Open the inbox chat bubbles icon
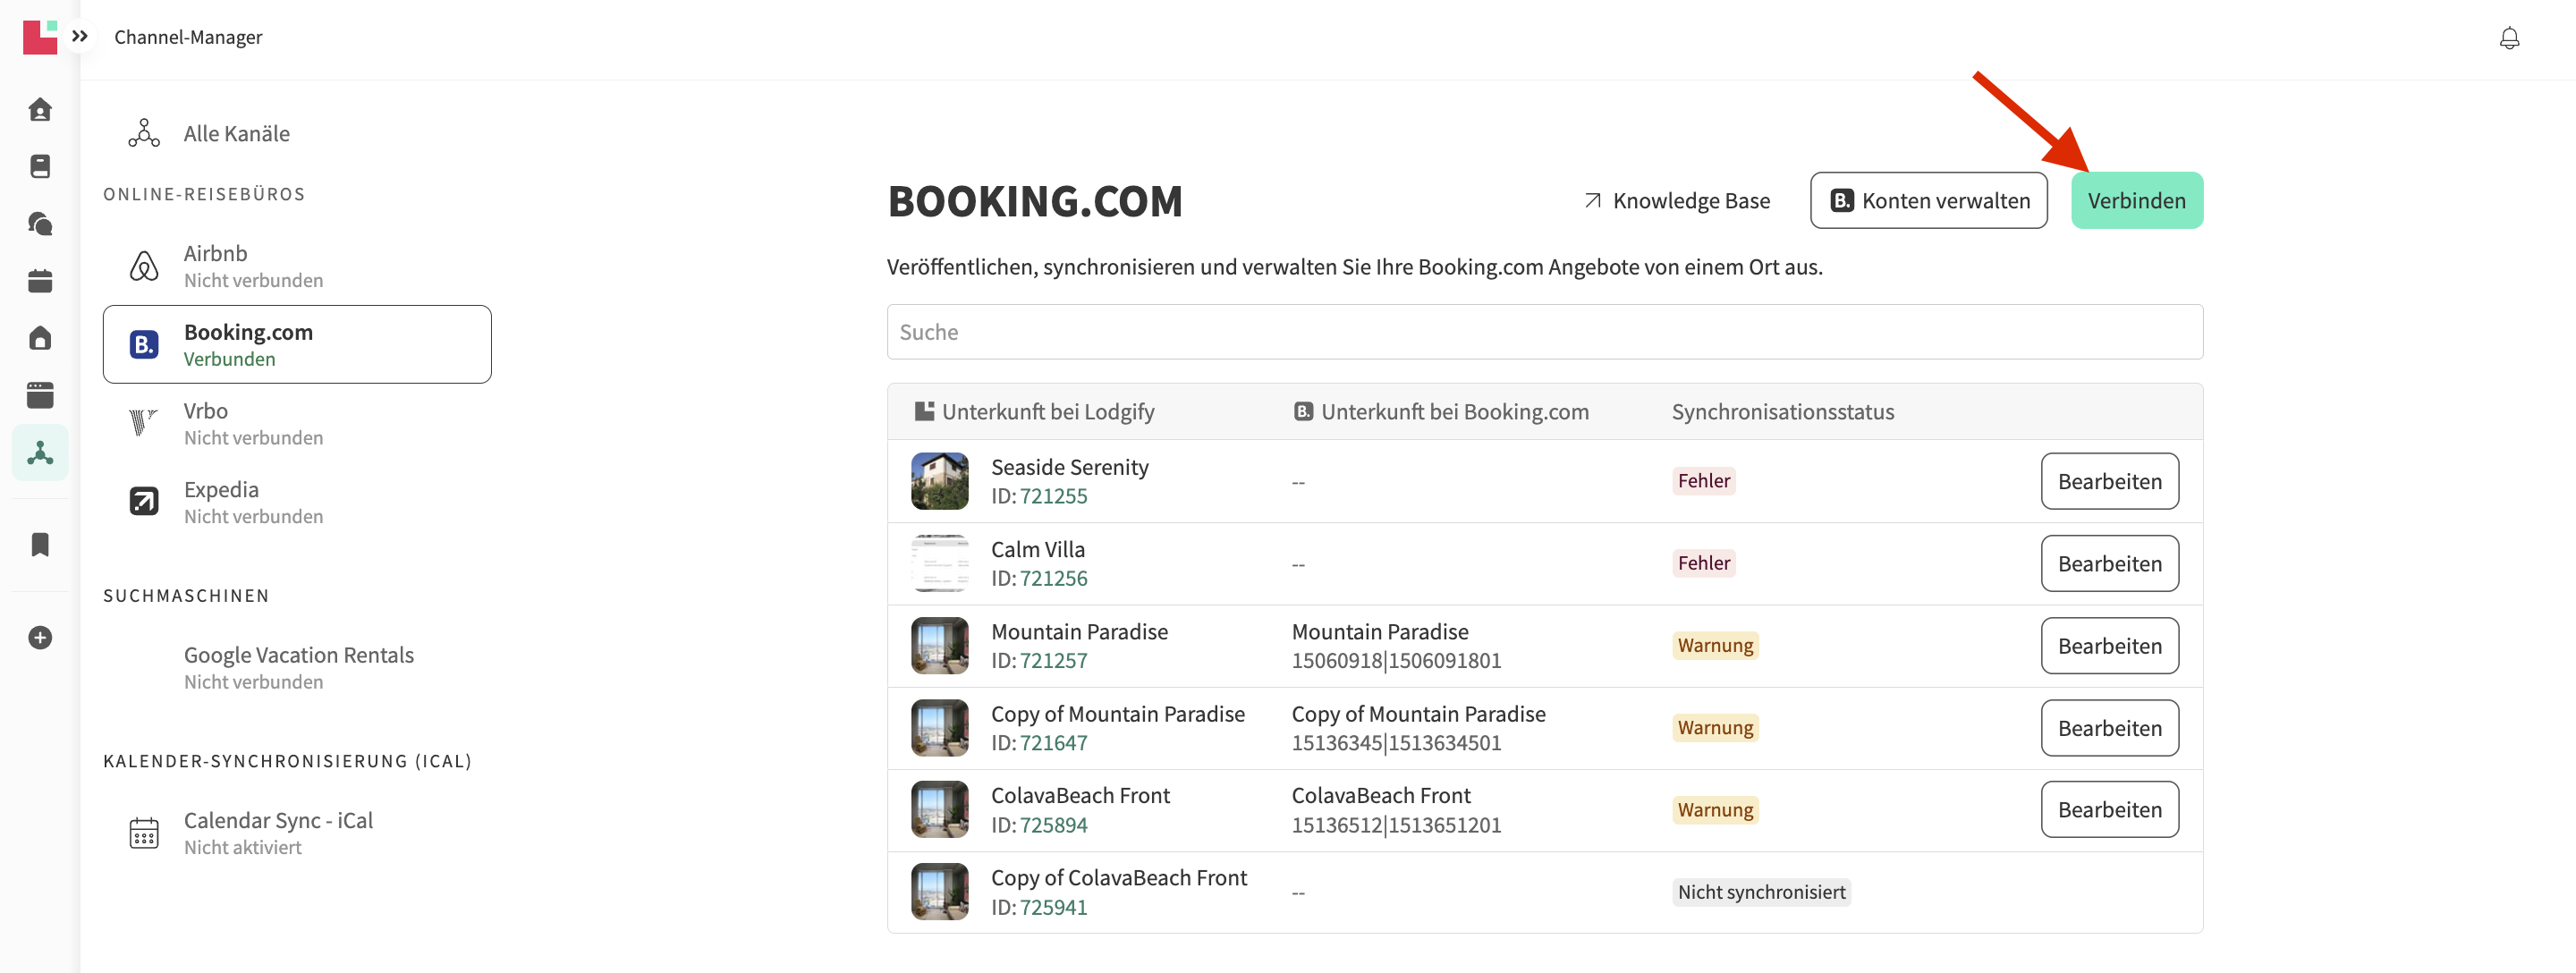Image resolution: width=2576 pixels, height=973 pixels. pyautogui.click(x=40, y=224)
